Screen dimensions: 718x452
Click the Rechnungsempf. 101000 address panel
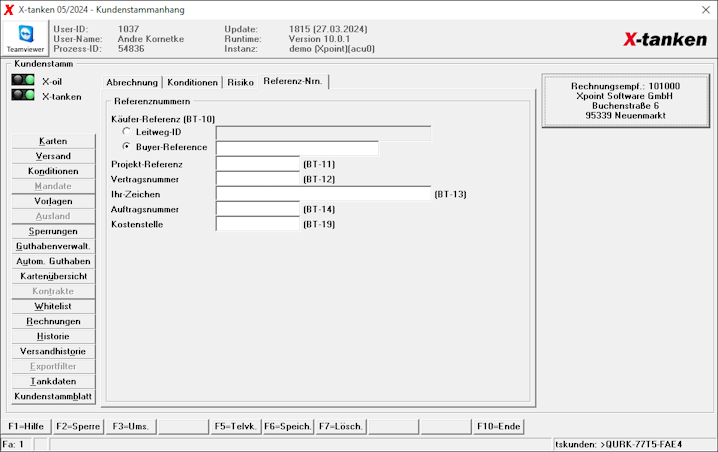tap(626, 101)
